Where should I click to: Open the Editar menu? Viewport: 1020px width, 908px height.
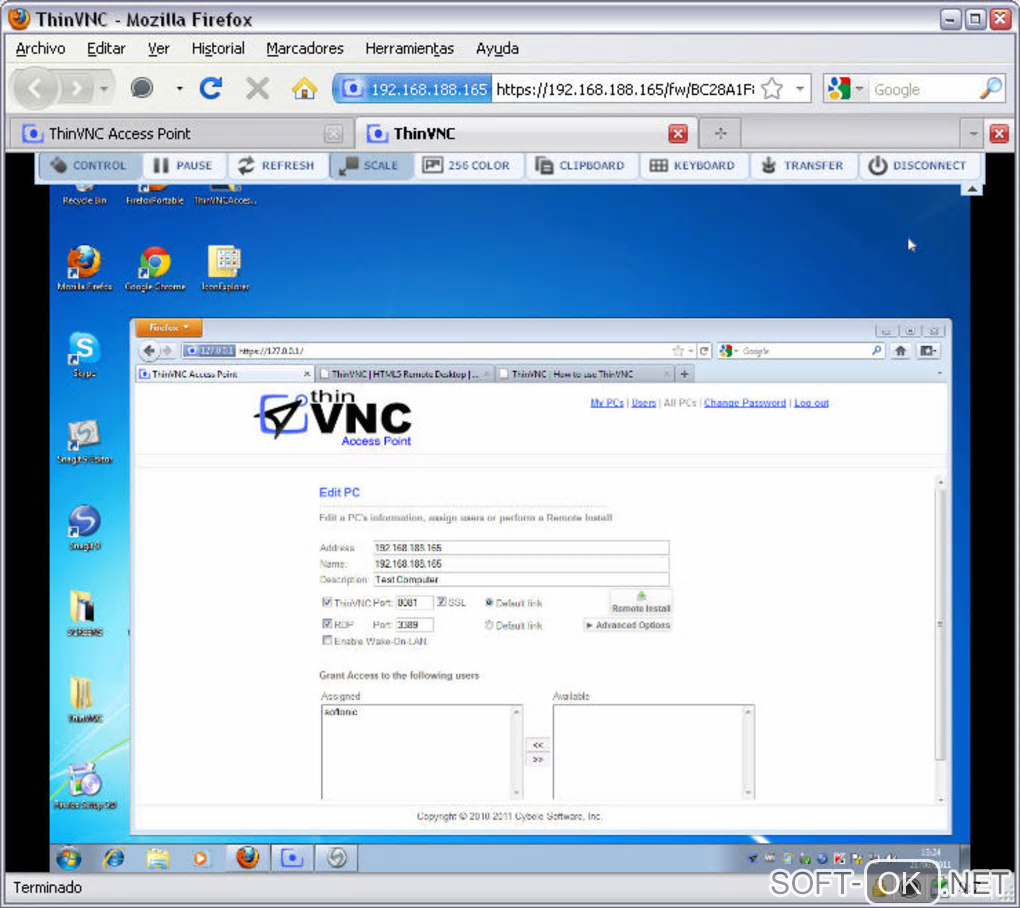(x=106, y=49)
